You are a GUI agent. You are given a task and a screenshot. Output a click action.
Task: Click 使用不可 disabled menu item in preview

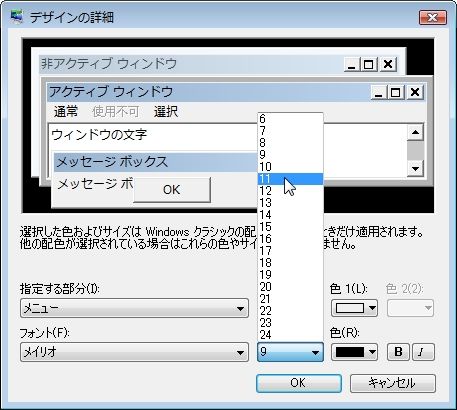(x=116, y=112)
